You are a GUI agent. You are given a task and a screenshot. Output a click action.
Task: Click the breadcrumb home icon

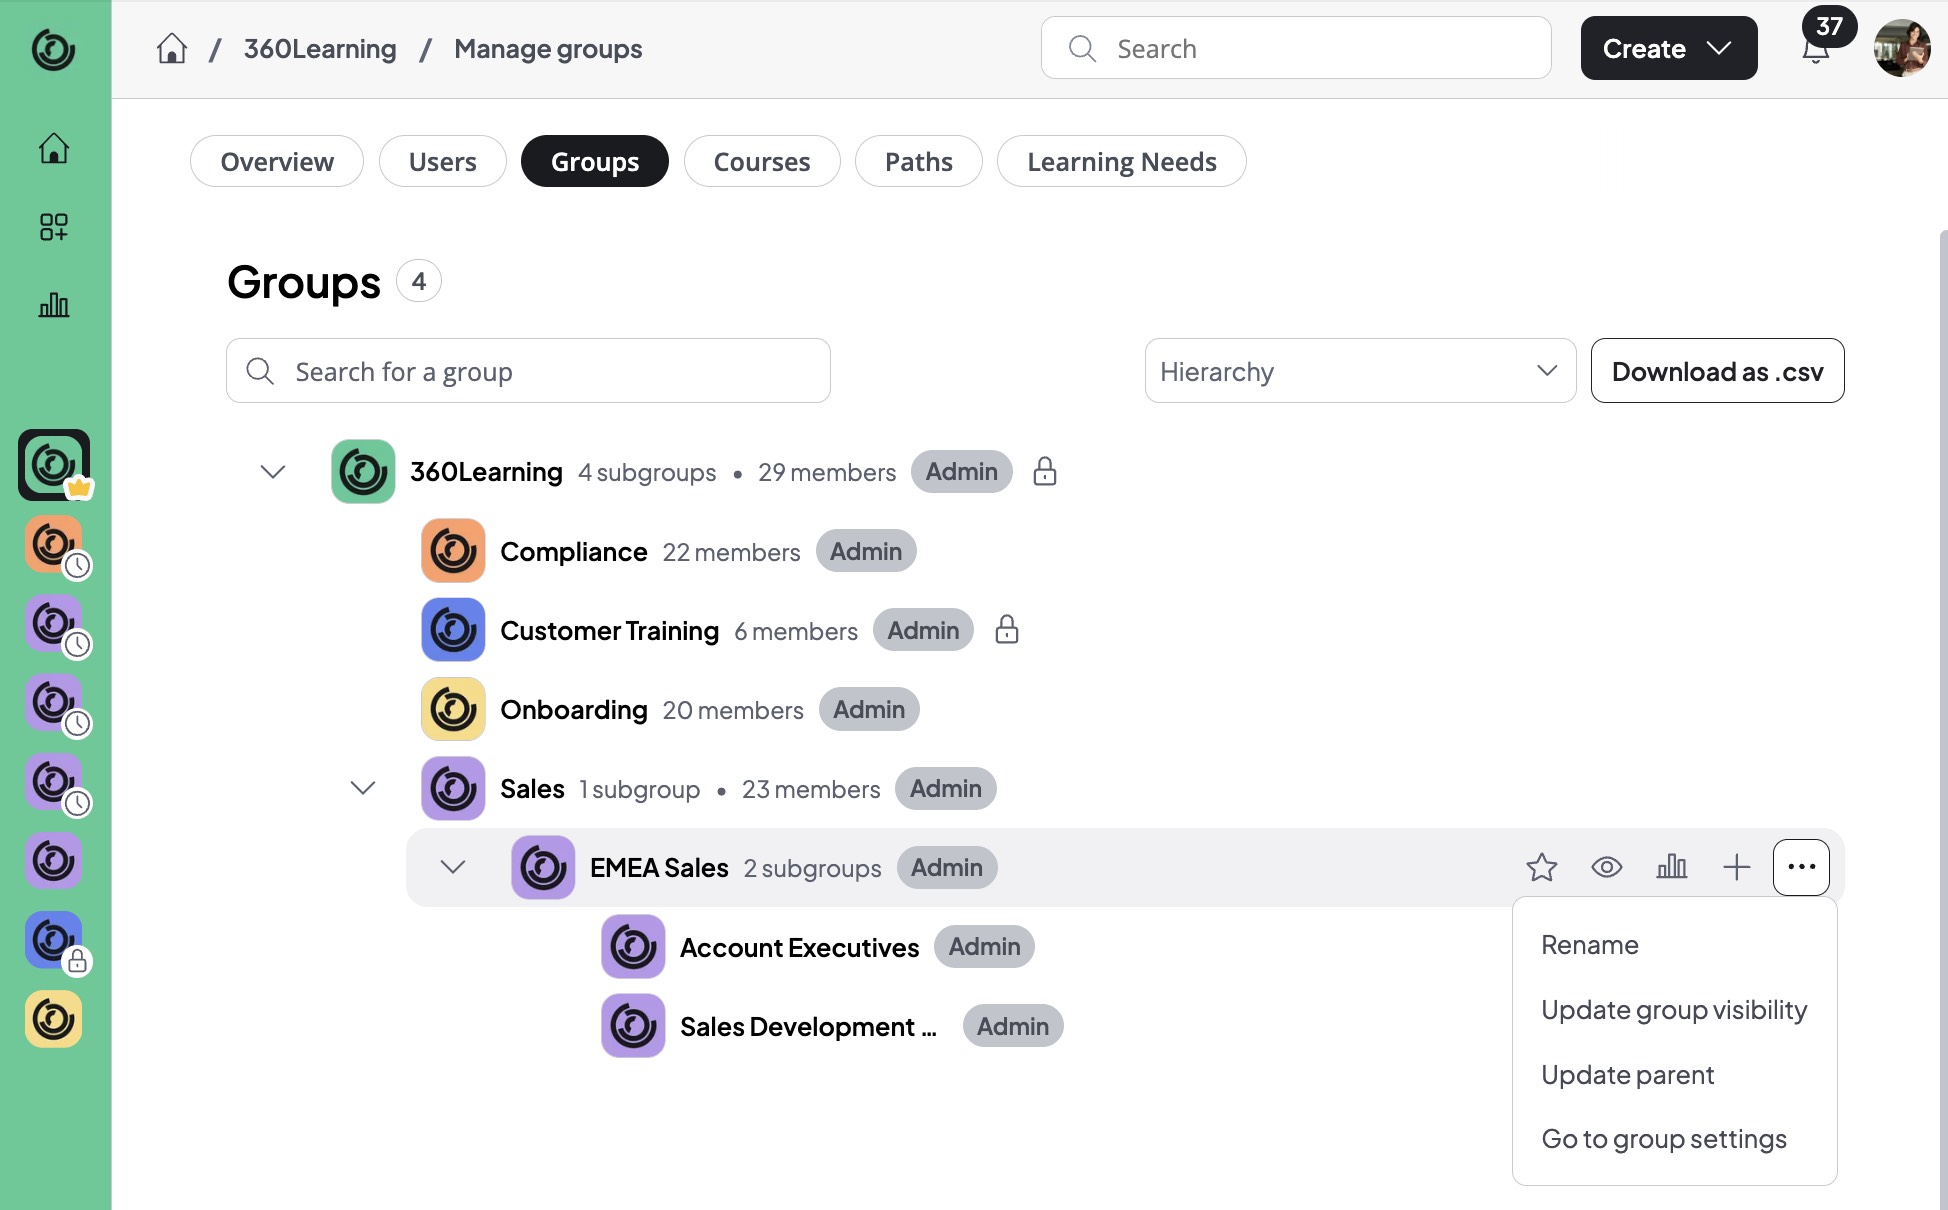(x=172, y=48)
